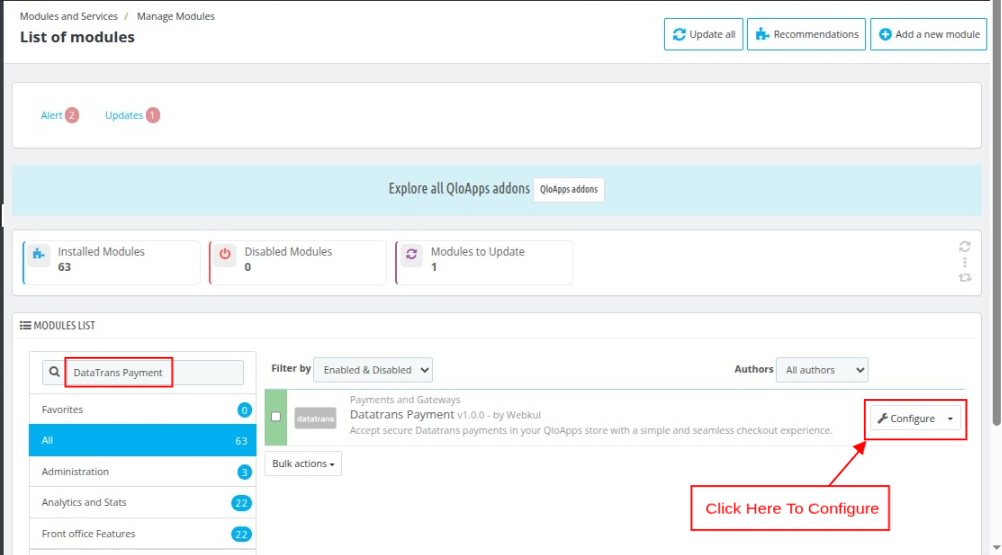Image resolution: width=1002 pixels, height=555 pixels.
Task: Select the Administration category
Action: point(143,471)
